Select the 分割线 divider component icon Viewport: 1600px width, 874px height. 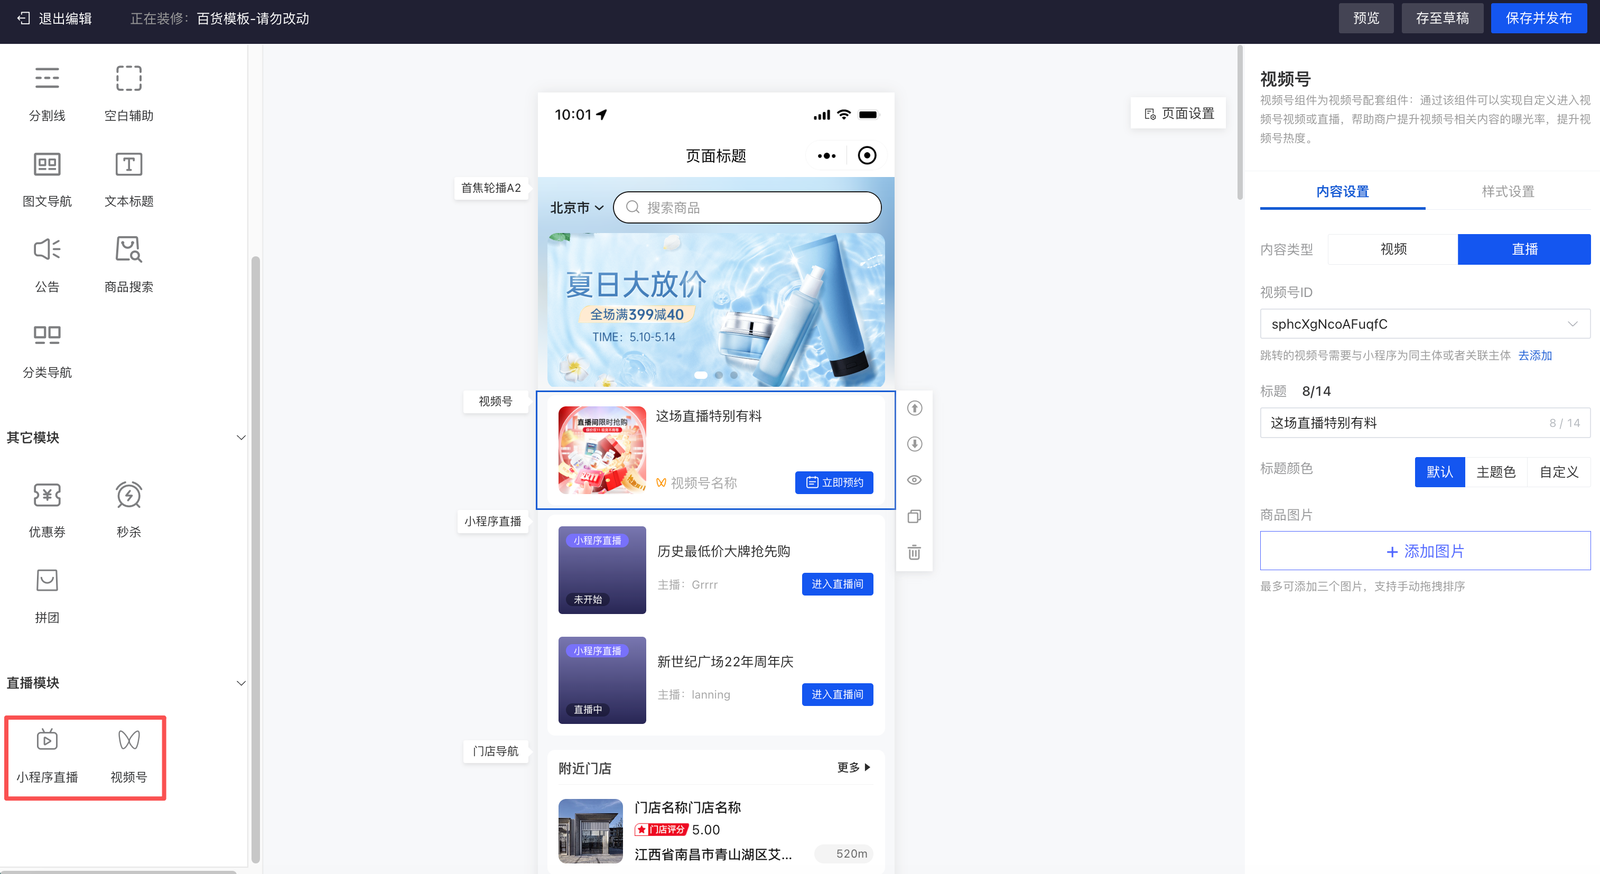click(47, 79)
